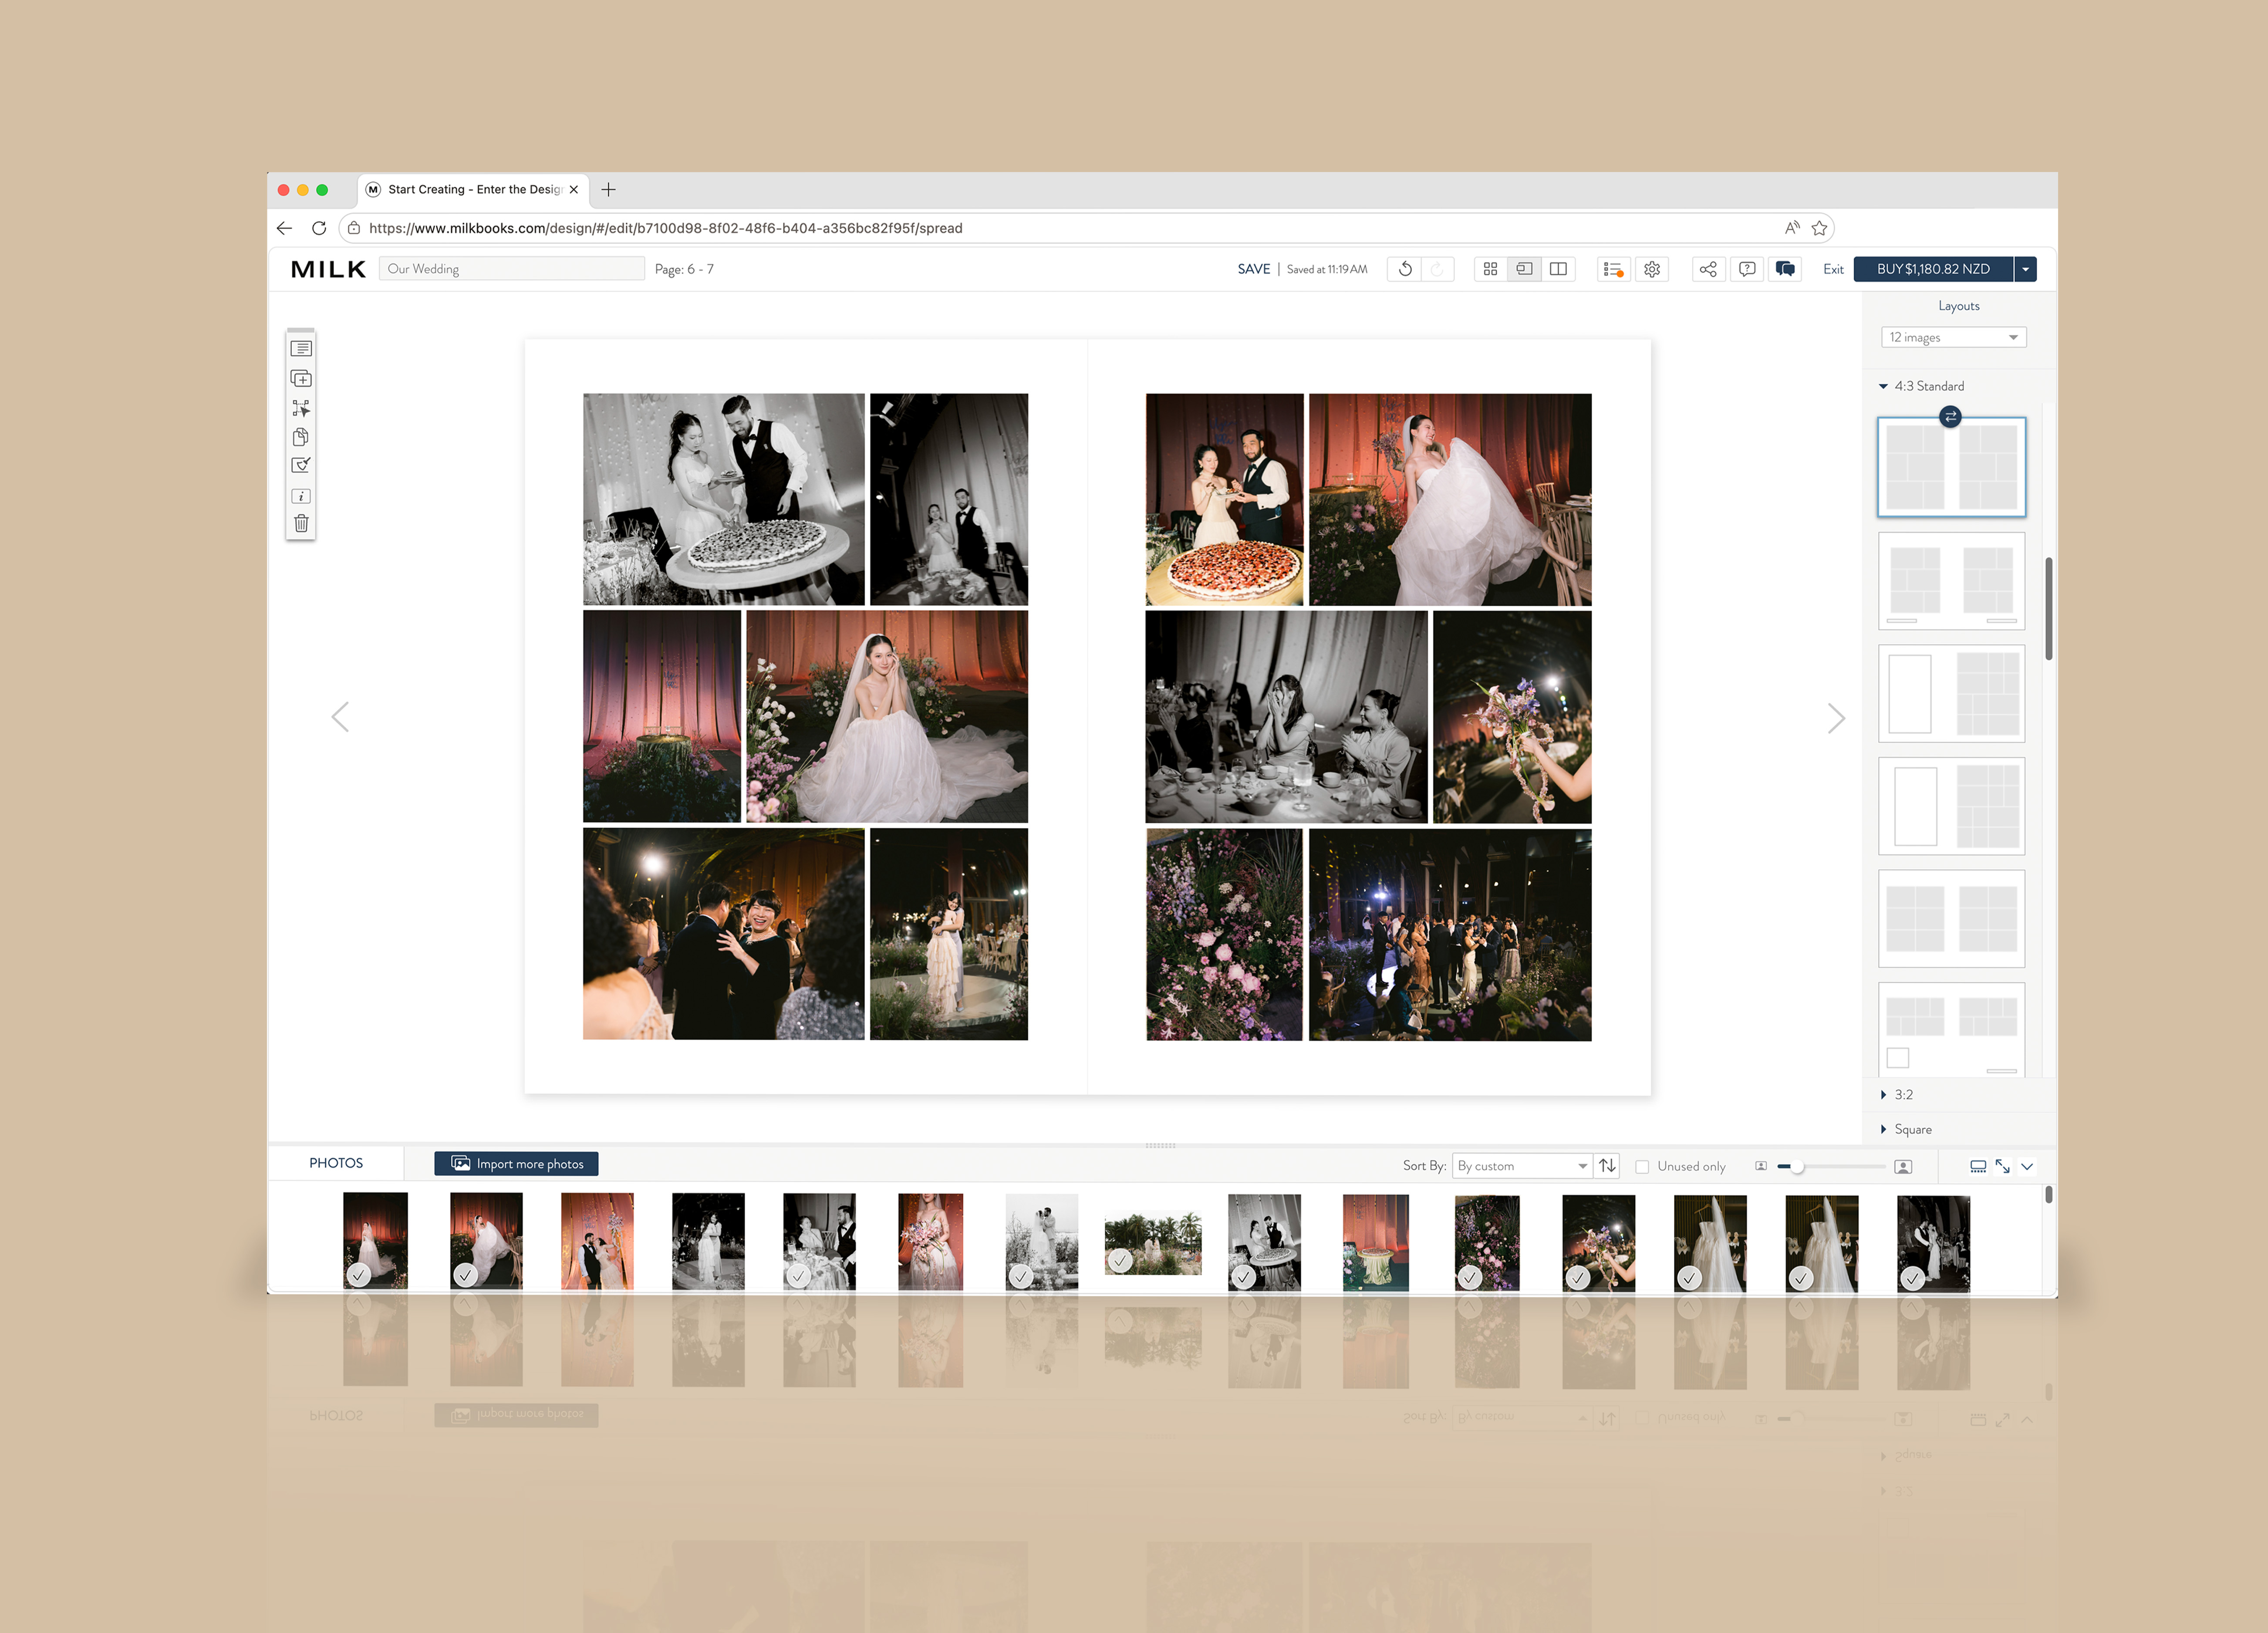Select first photo thumbnail in tray
2268x1633 pixels.
click(375, 1241)
